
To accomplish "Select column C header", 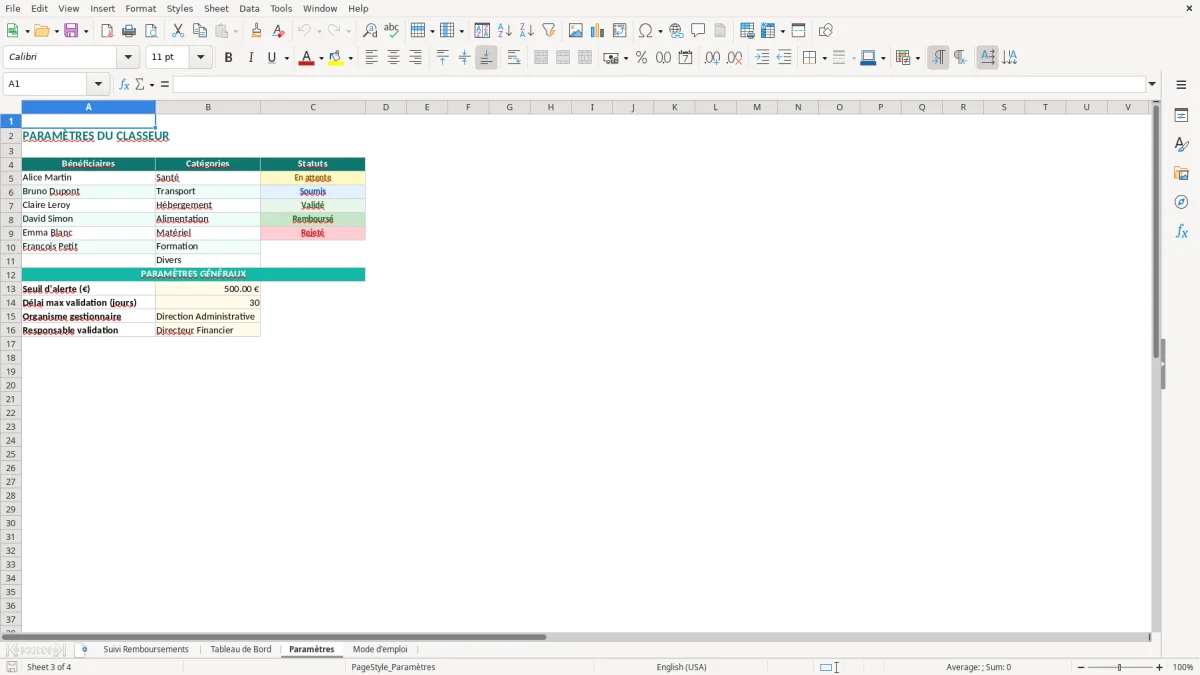I will click(312, 107).
